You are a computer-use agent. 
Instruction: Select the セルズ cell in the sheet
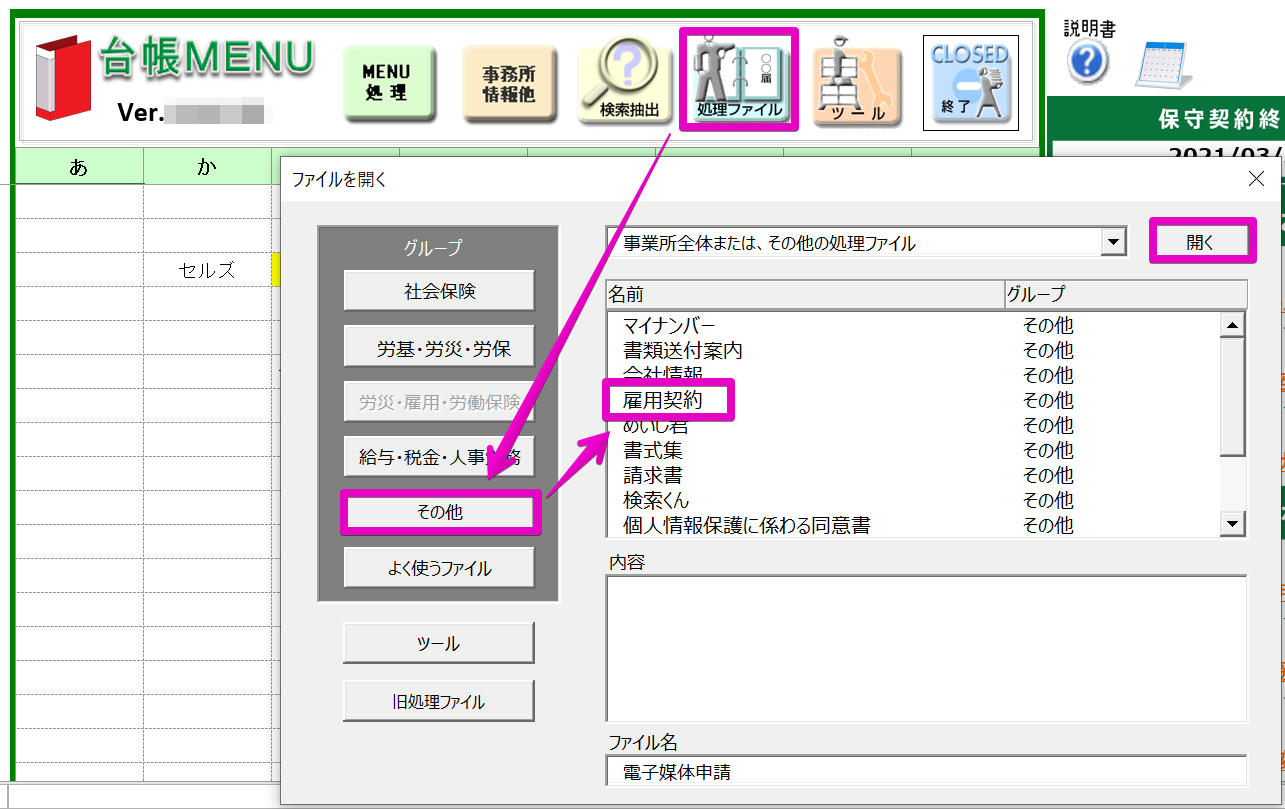[207, 270]
